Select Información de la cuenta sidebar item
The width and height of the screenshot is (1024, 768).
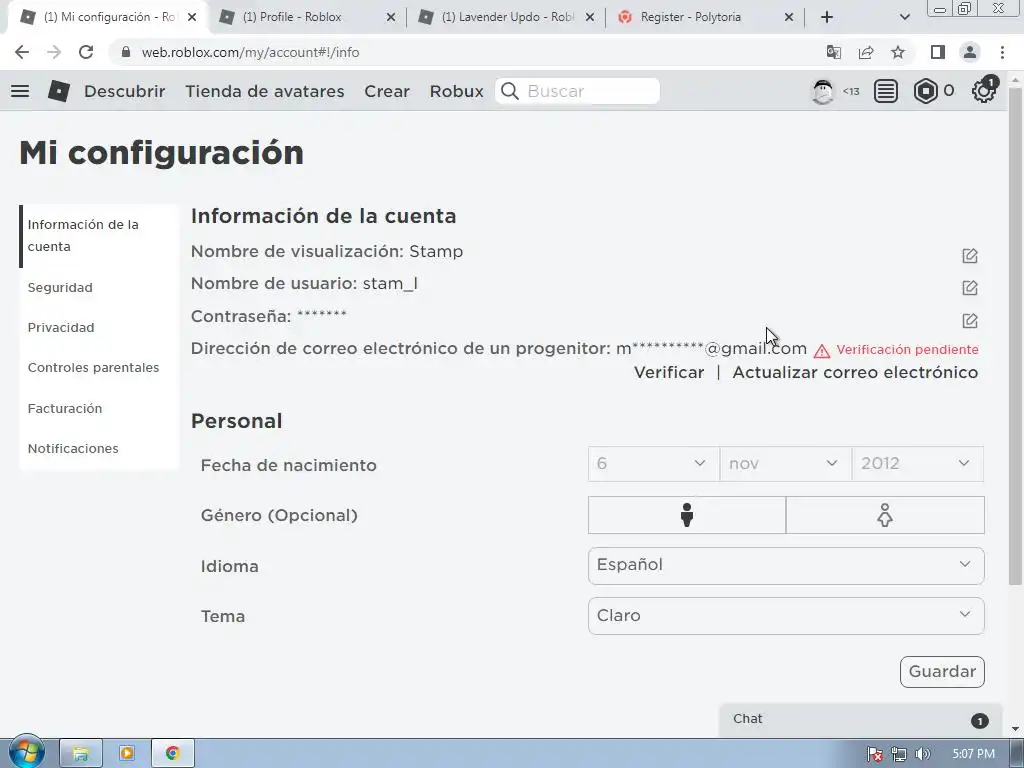point(99,236)
